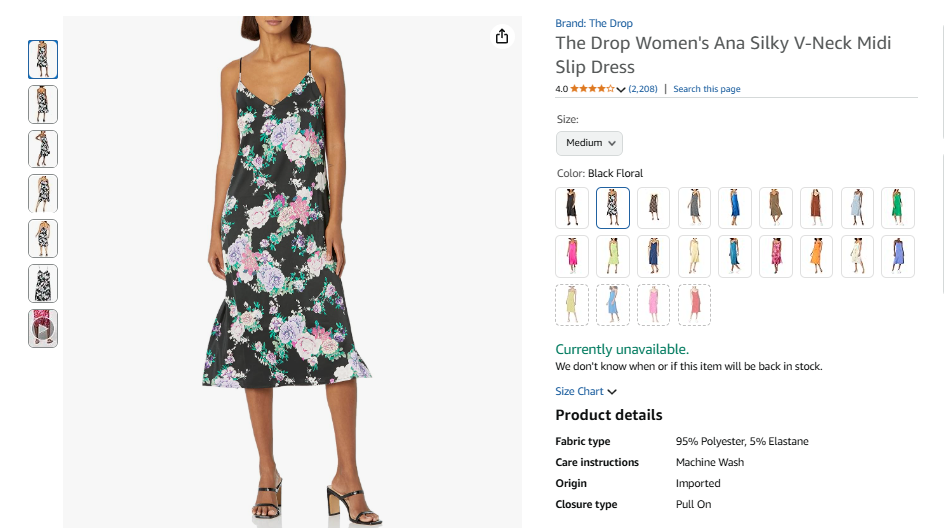Screen dimensions: 944x528
Task: Pick the lime green dress swatch
Action: (x=613, y=256)
